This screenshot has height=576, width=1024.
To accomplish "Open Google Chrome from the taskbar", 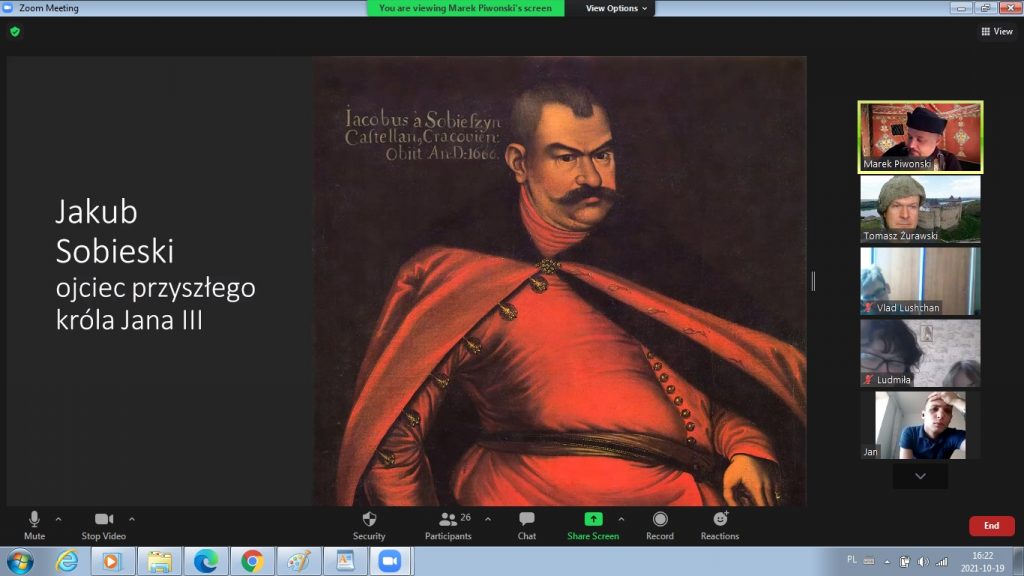I will [252, 561].
